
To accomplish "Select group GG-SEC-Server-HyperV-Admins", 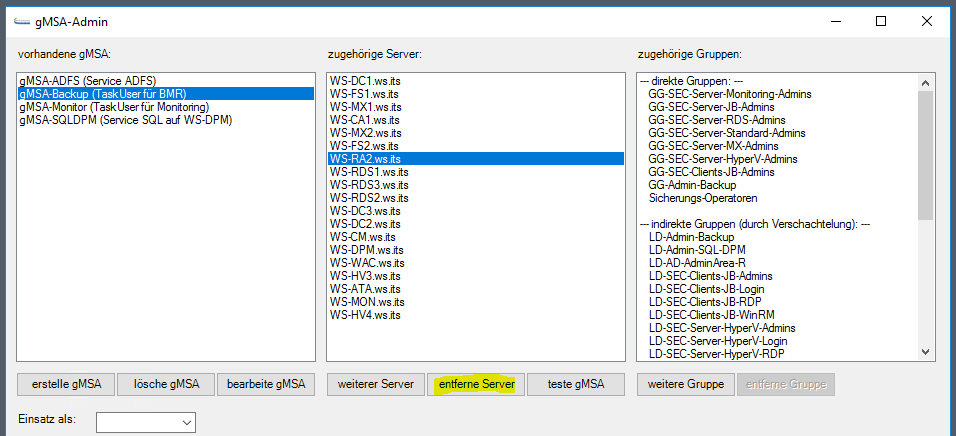I will click(722, 159).
